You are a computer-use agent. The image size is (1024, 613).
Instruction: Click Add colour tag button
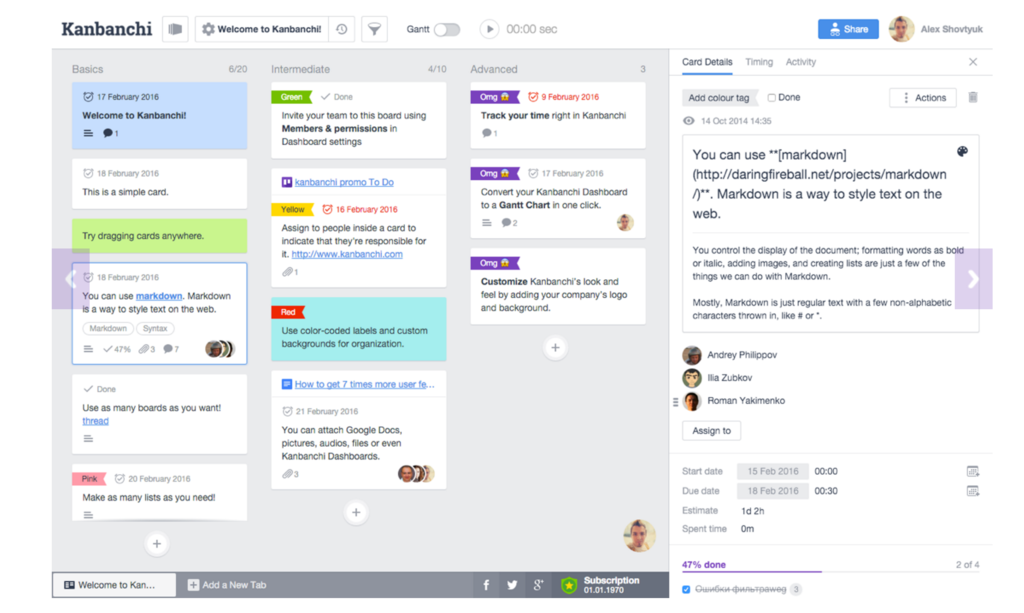point(719,98)
